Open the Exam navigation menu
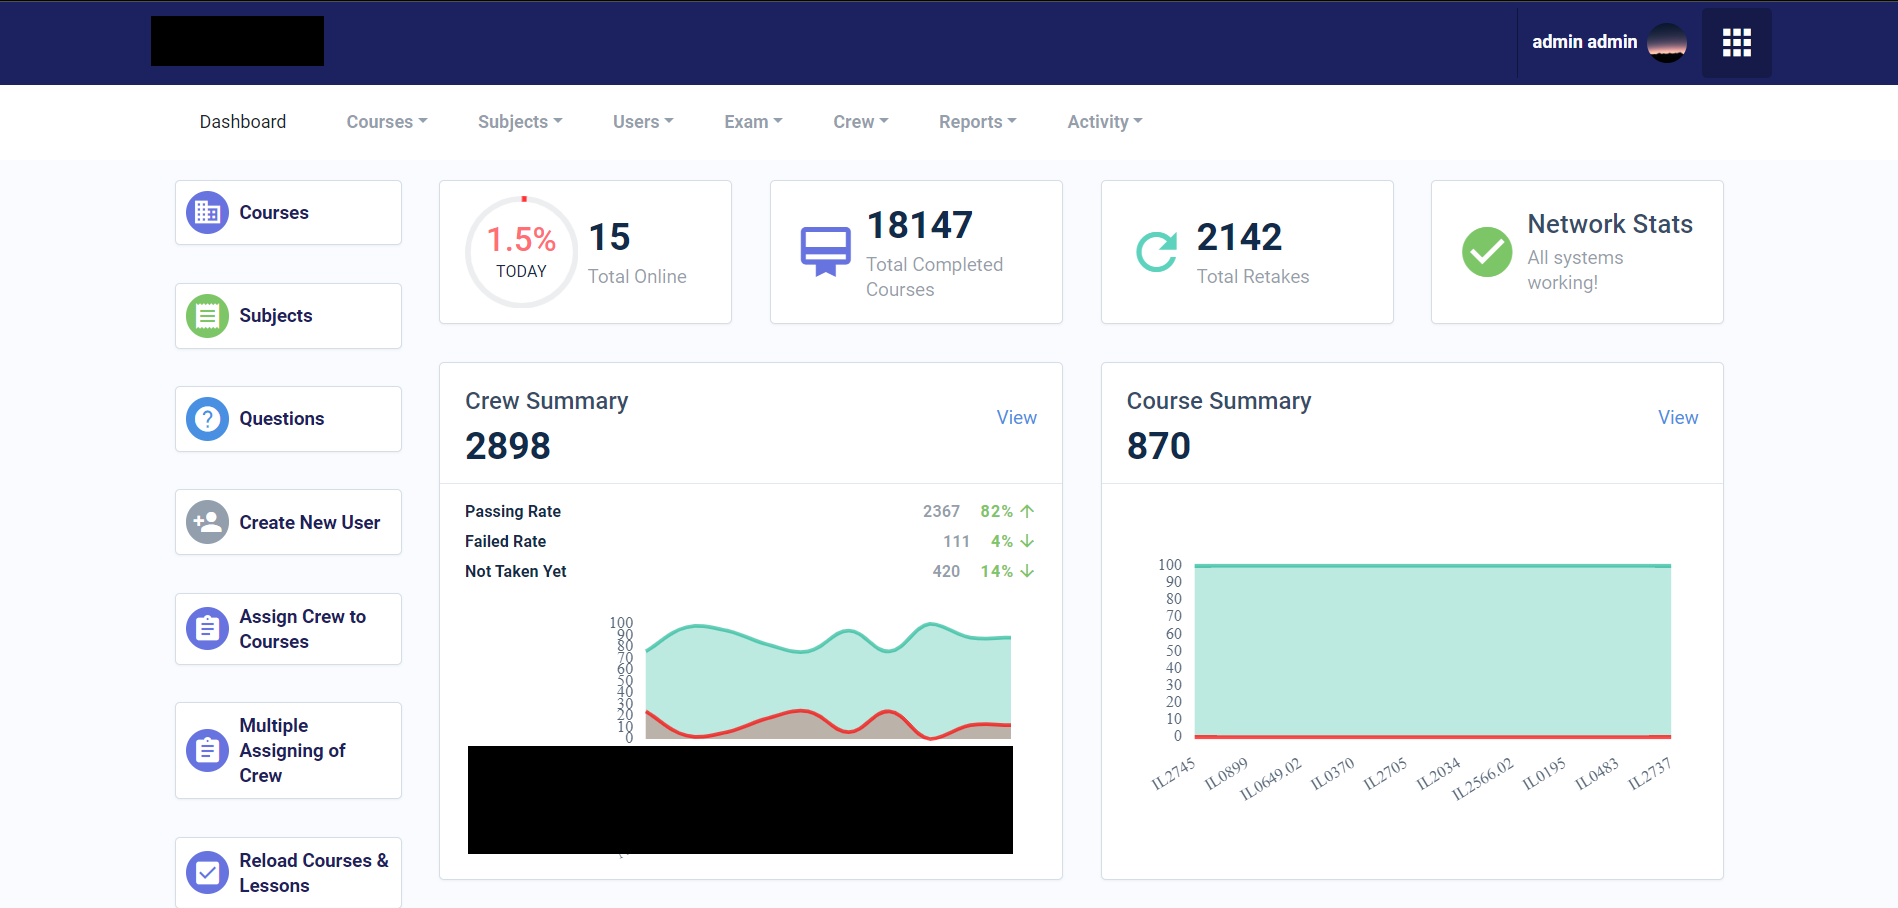 (x=752, y=122)
